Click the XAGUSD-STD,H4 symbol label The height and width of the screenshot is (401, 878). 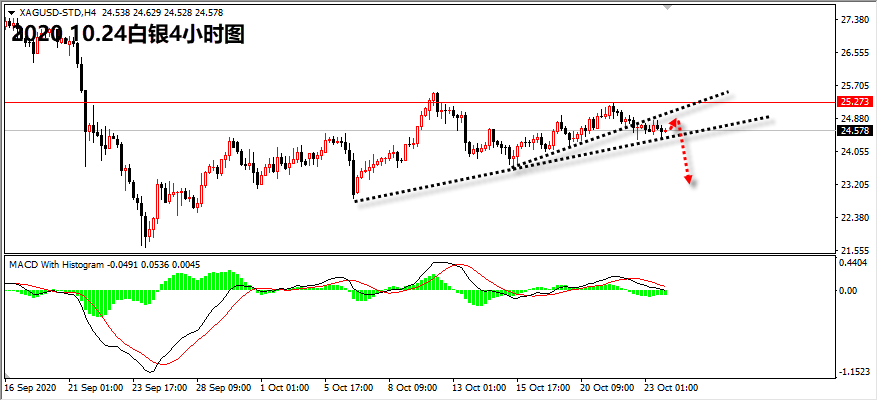[58, 13]
